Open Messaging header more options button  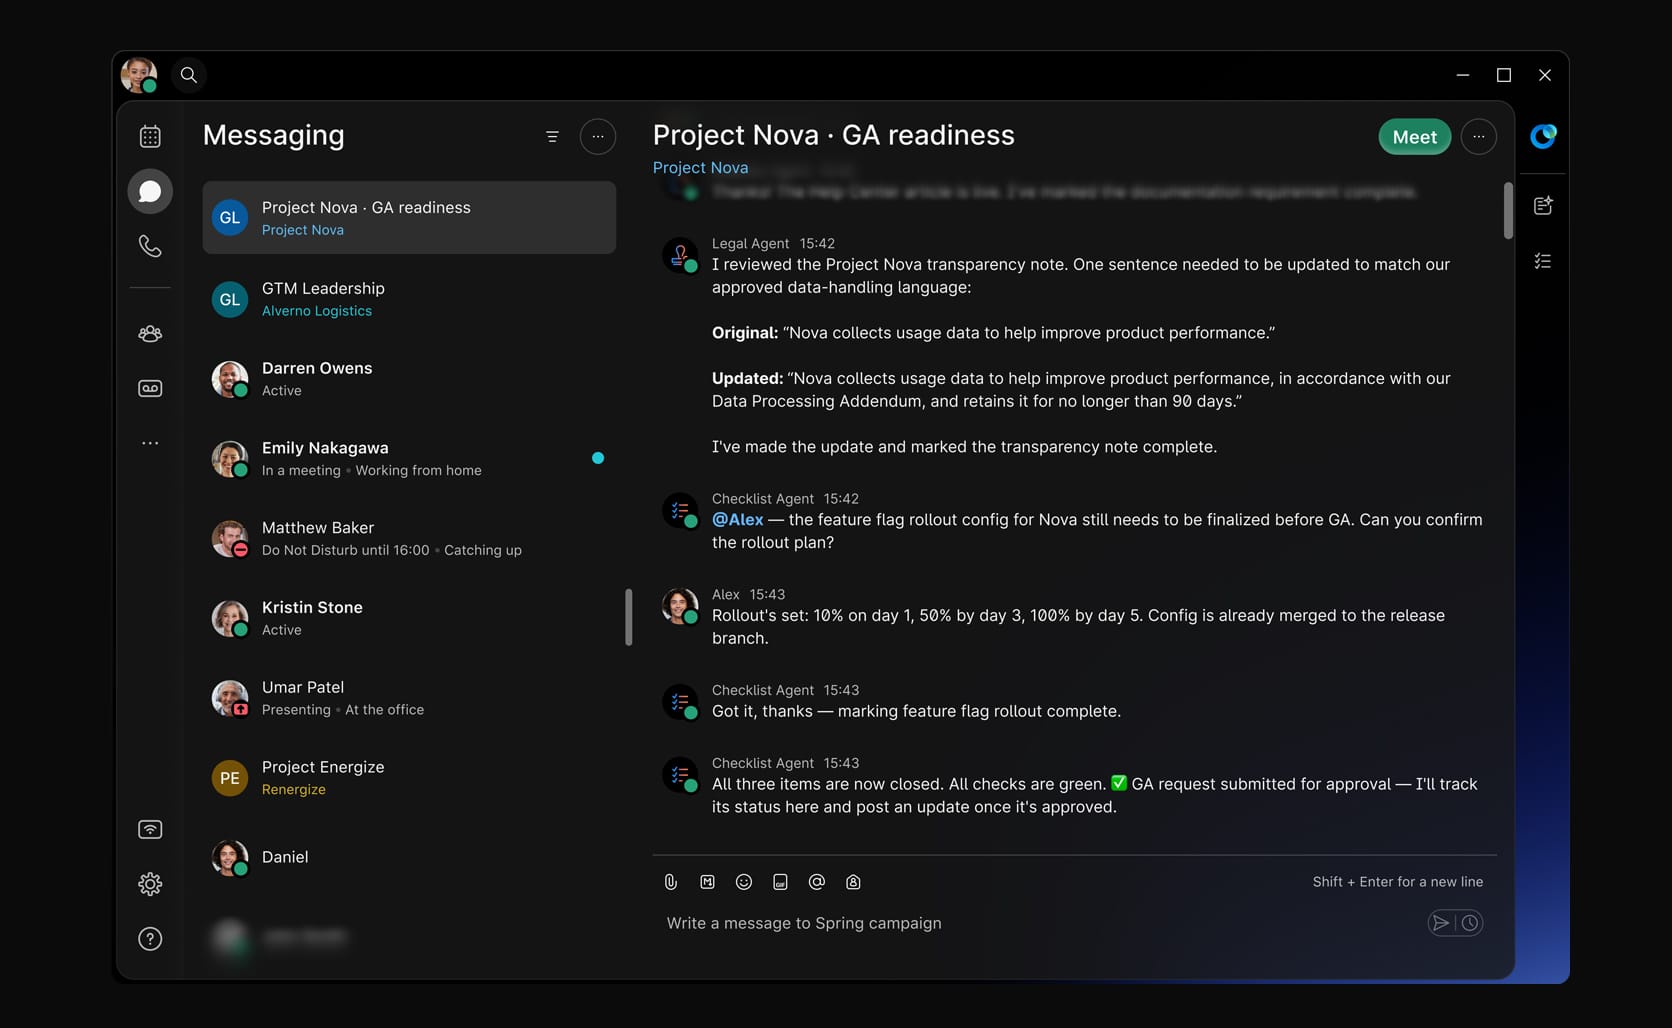[598, 136]
